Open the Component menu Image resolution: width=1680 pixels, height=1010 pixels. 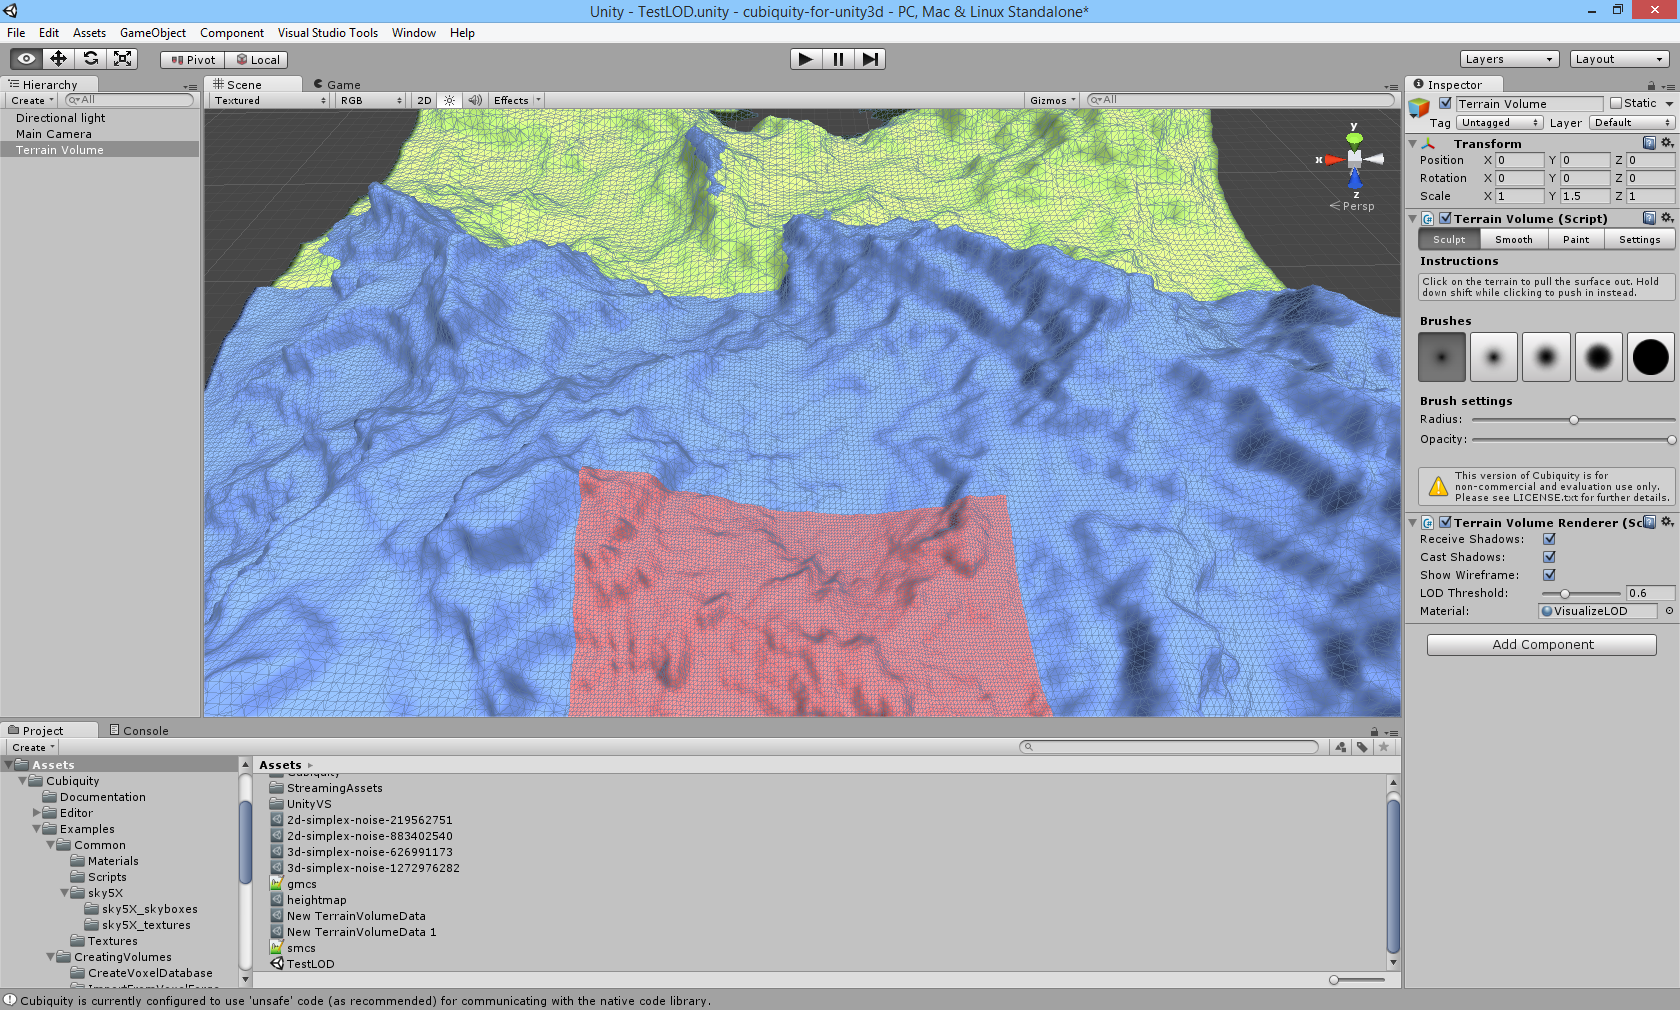(232, 33)
